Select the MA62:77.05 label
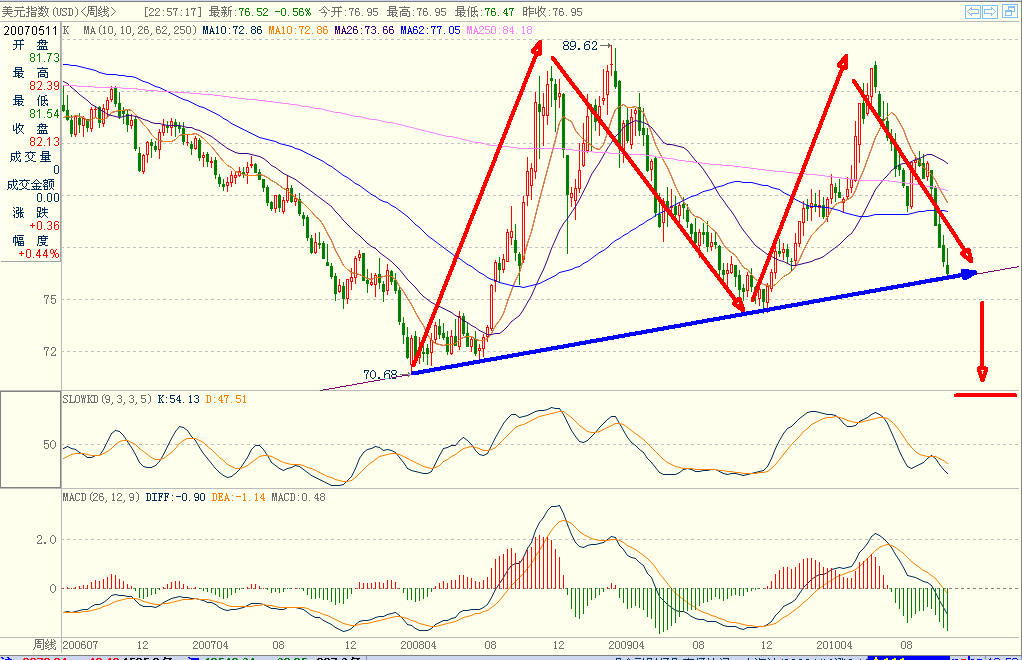This screenshot has height=660, width=1022. tap(430, 30)
